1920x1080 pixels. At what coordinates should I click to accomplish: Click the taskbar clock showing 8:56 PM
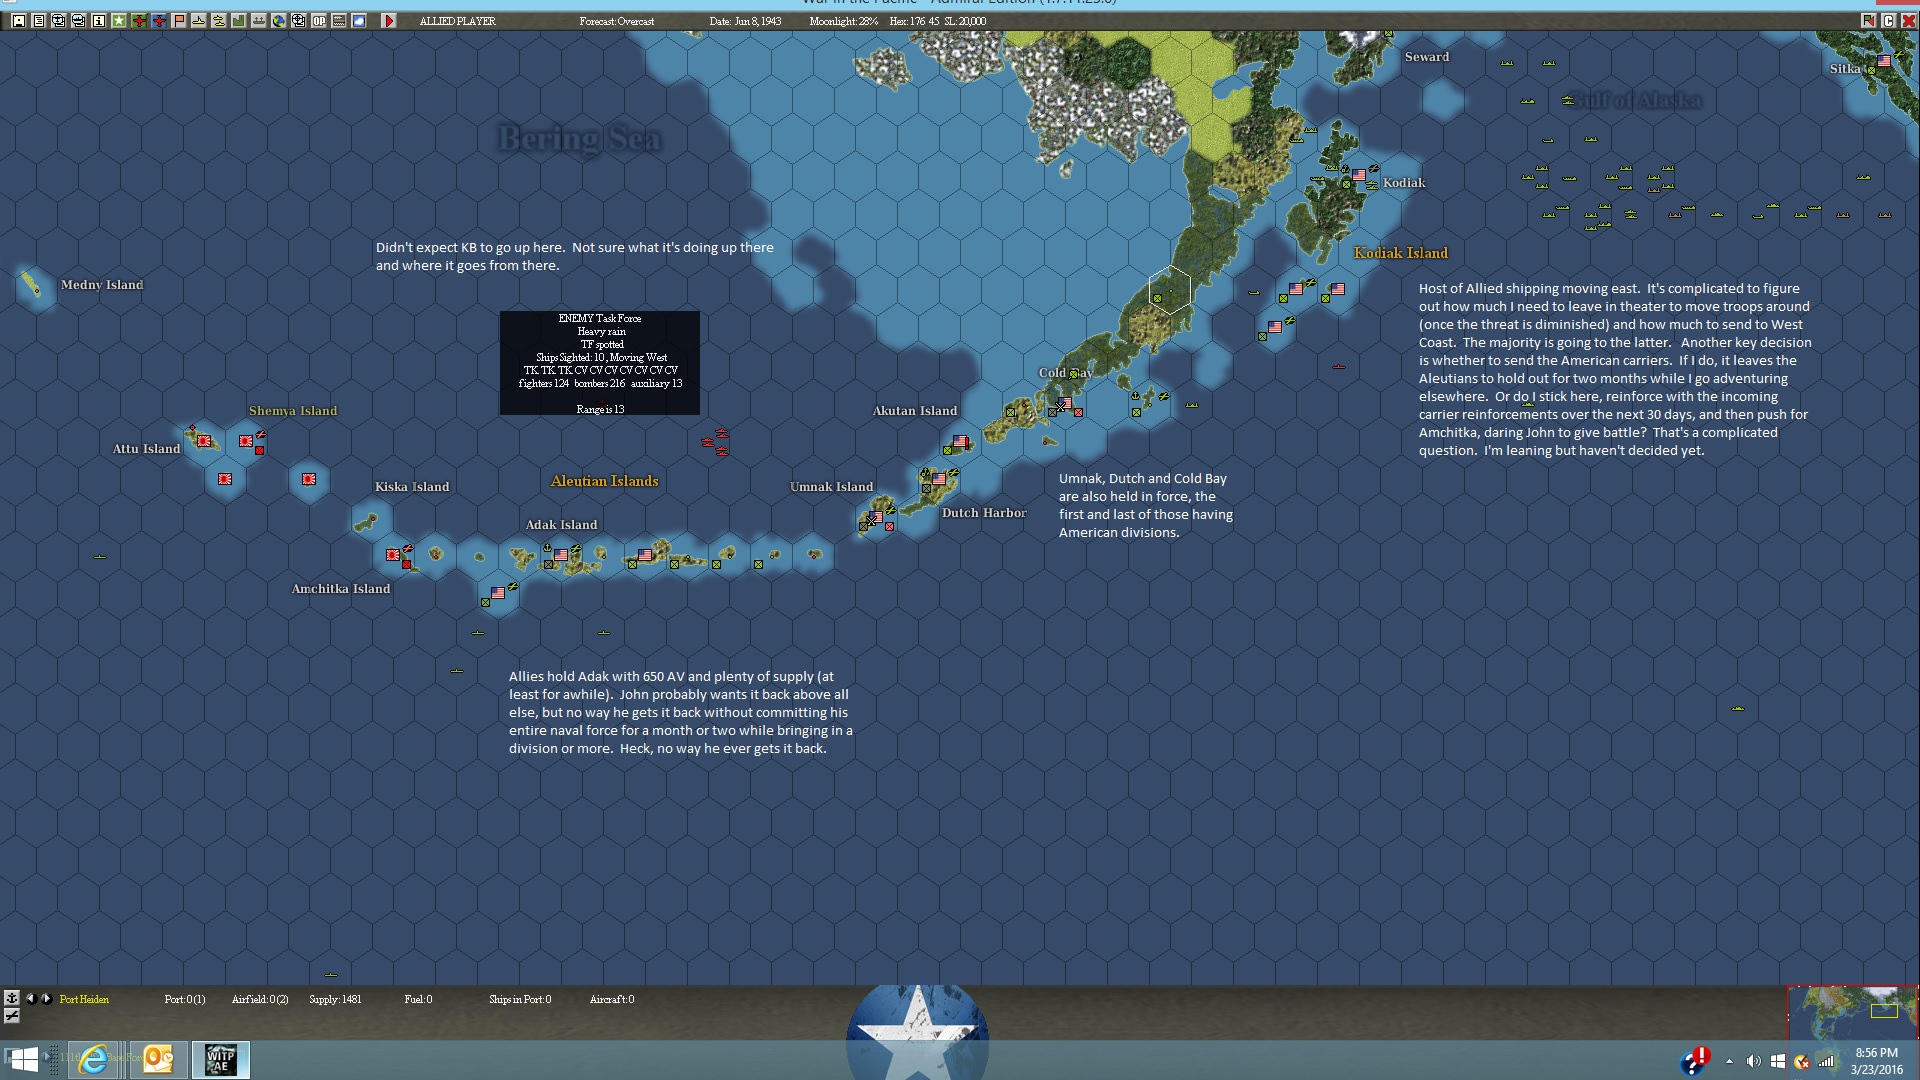[x=1876, y=1060]
